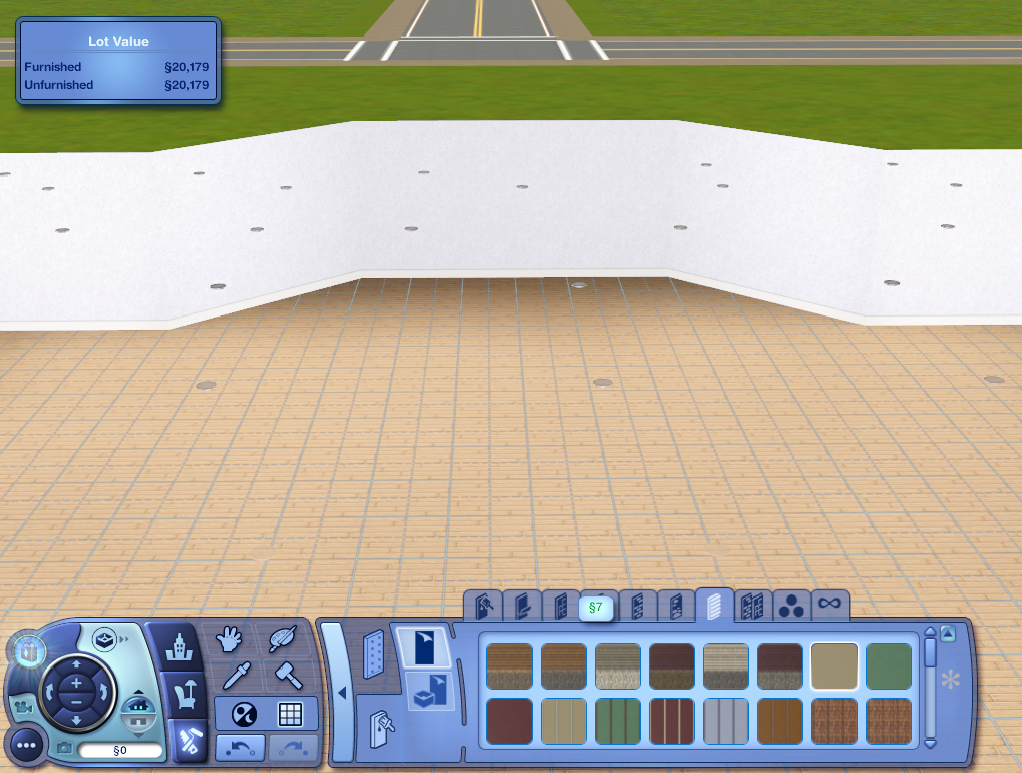
Task: Toggle the grid display
Action: [290, 714]
